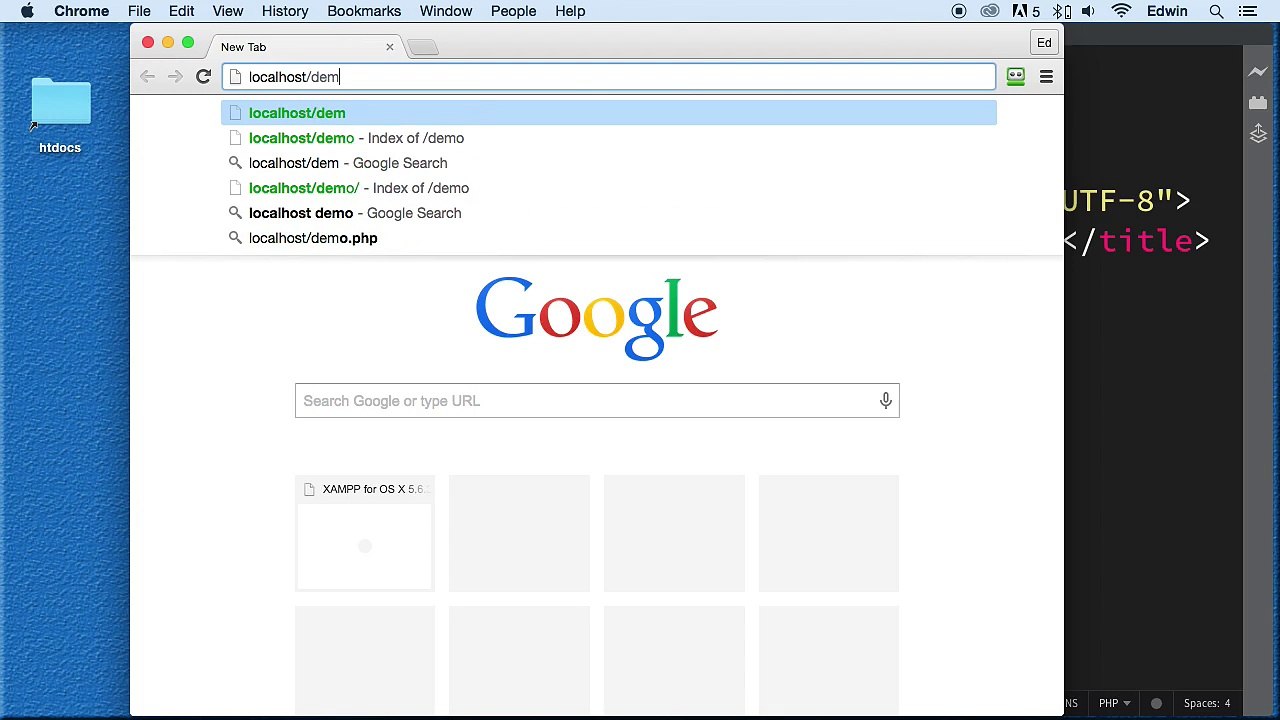Image resolution: width=1280 pixels, height=720 pixels.
Task: Open the volume control in menu bar
Action: [x=1088, y=11]
